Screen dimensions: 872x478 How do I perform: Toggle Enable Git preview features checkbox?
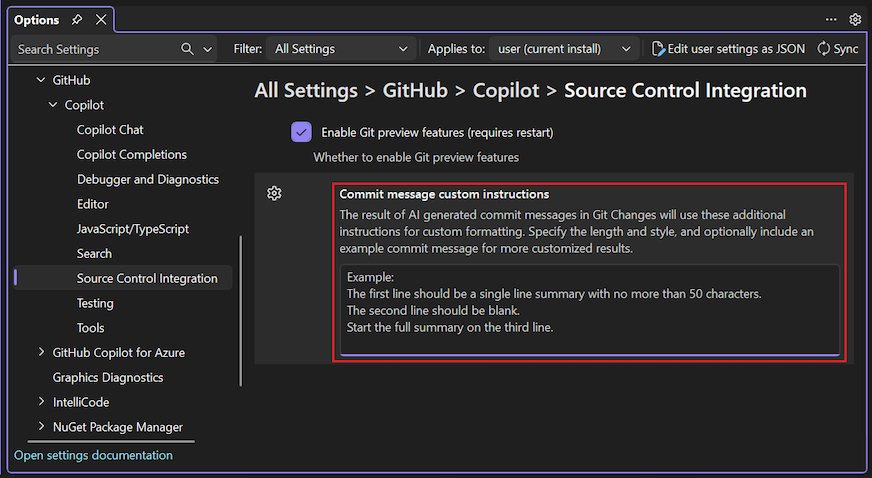pyautogui.click(x=301, y=132)
